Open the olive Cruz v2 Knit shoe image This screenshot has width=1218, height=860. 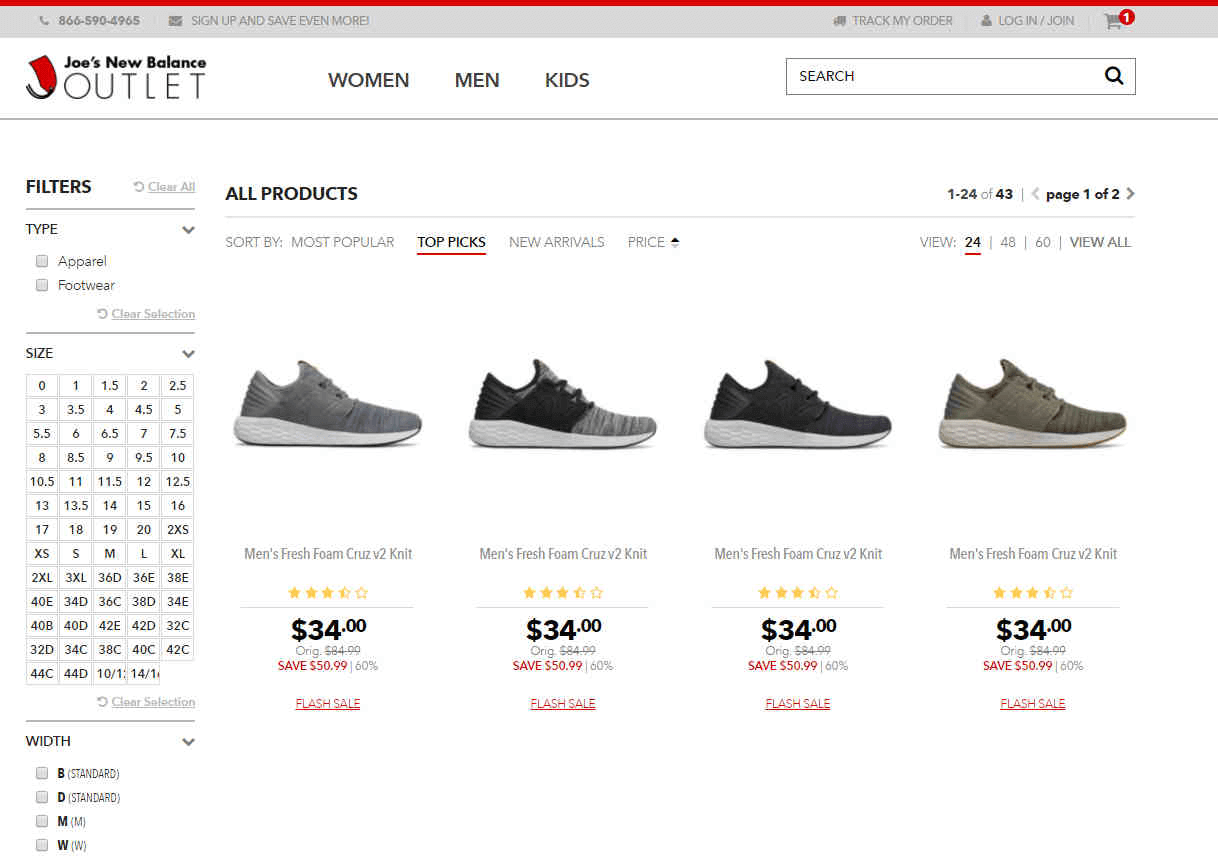click(x=1033, y=402)
